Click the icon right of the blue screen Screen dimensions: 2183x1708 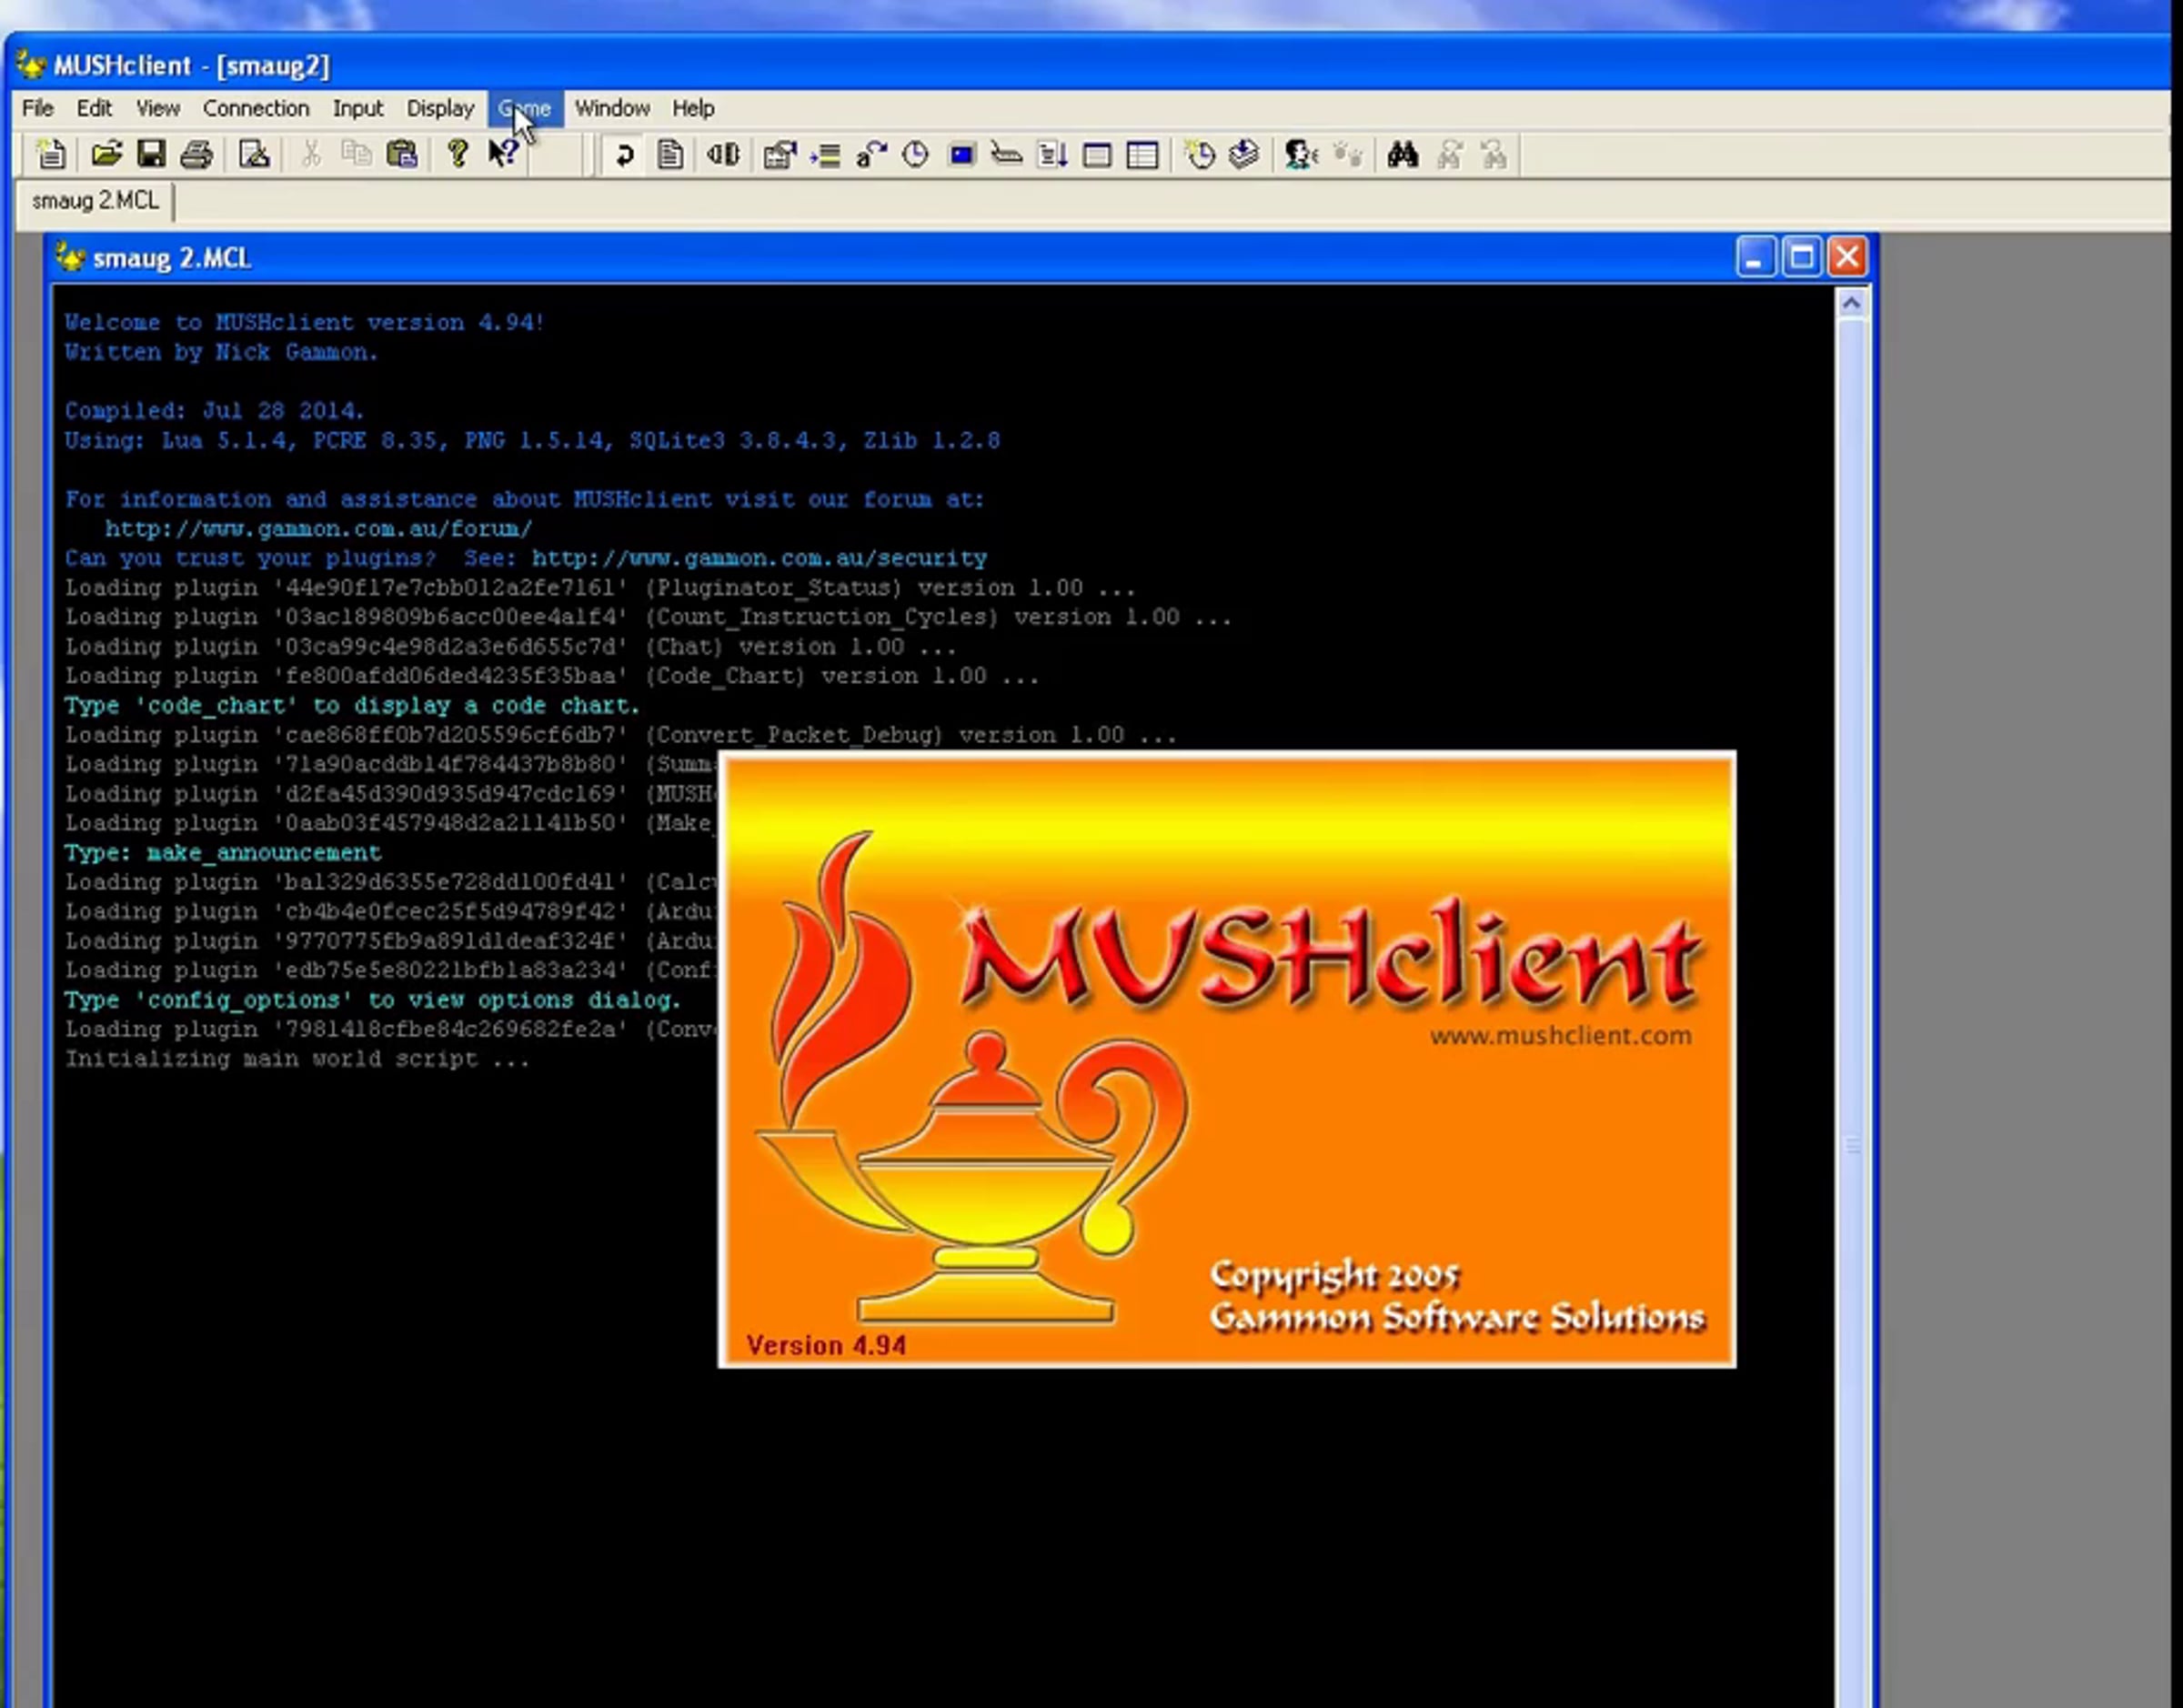[x=1006, y=155]
